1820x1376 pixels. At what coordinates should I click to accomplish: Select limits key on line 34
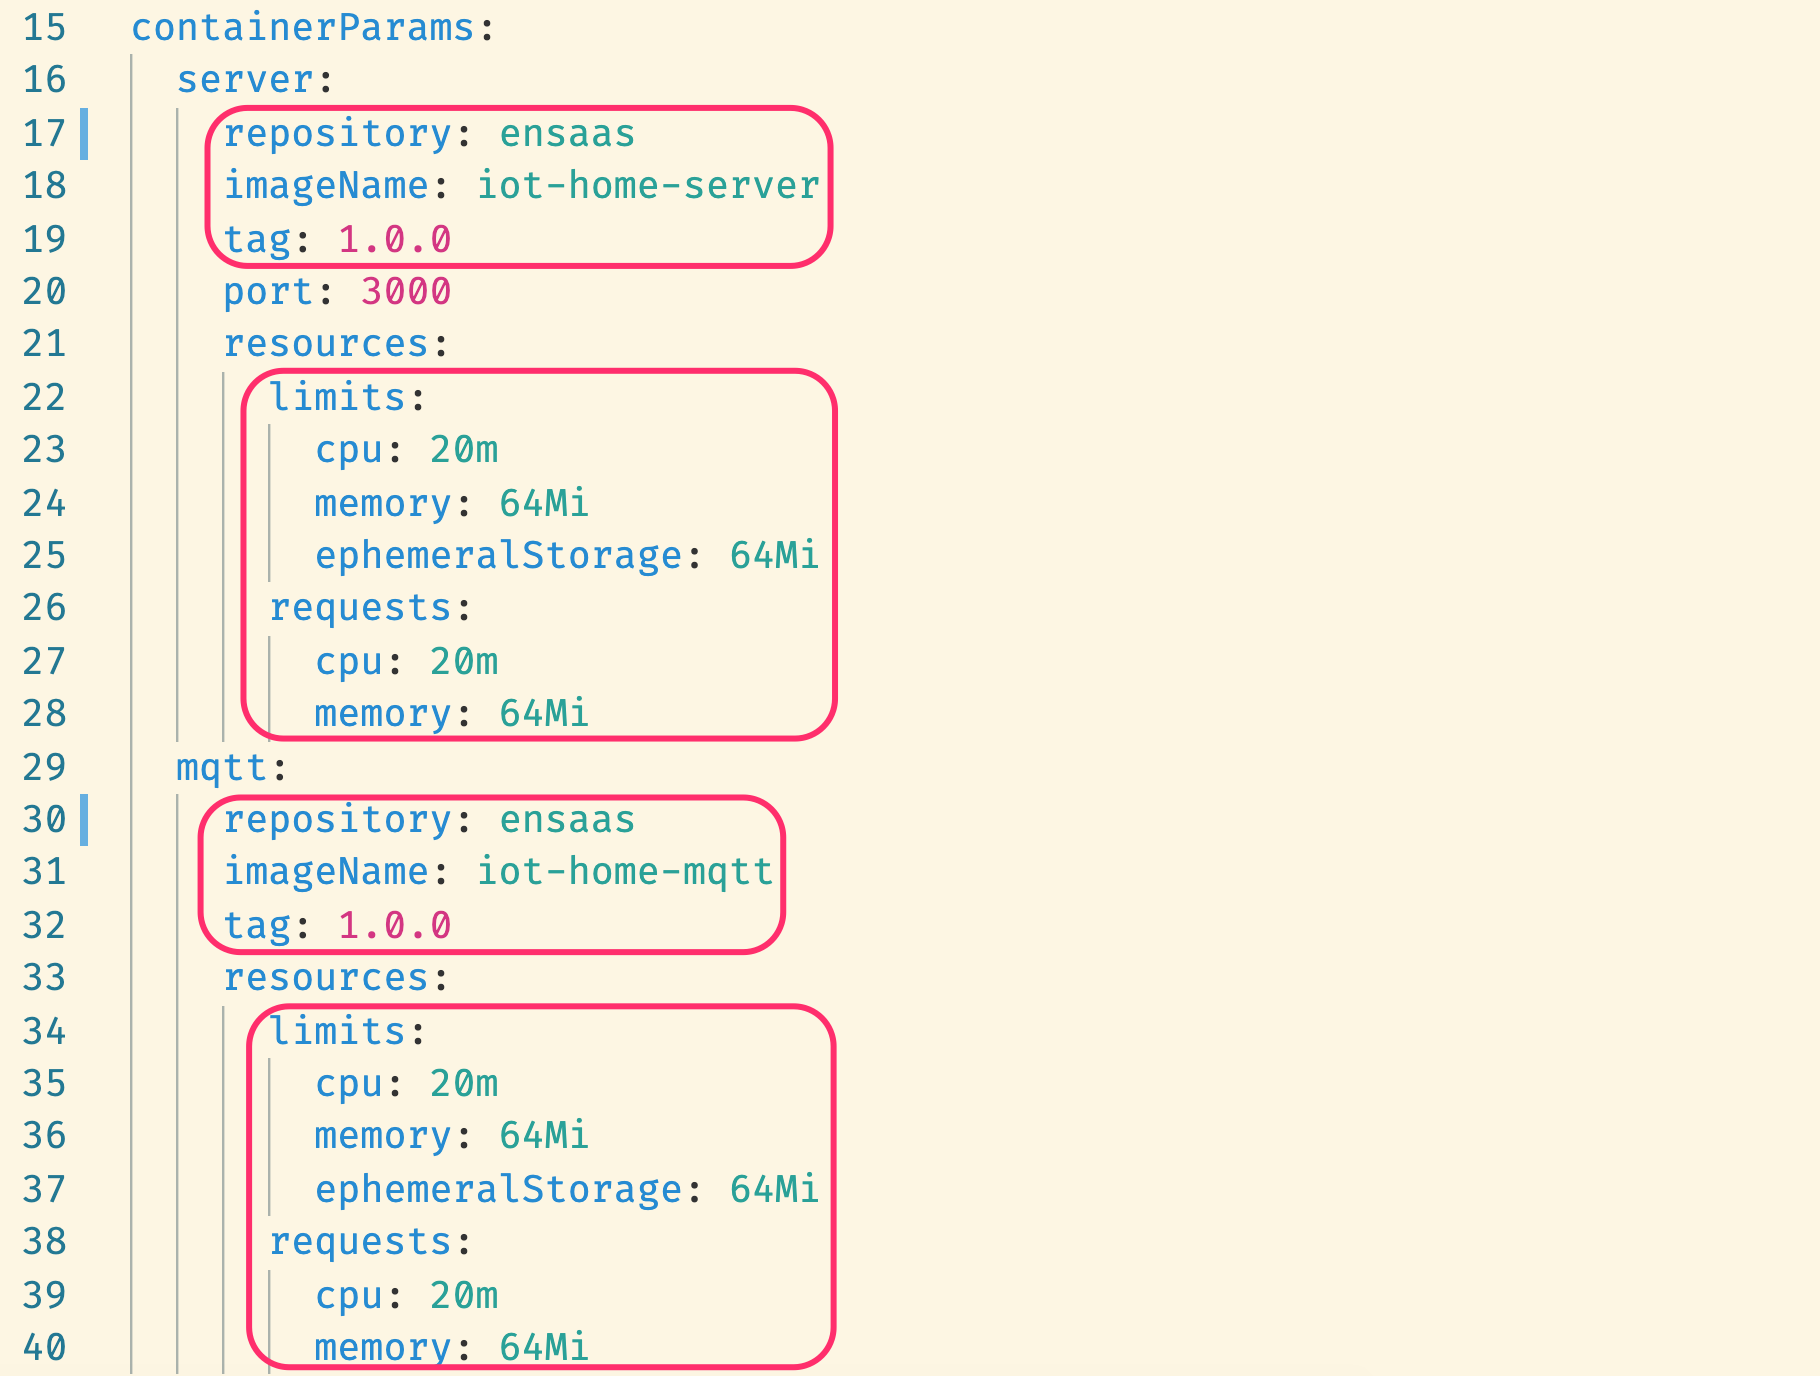[338, 1031]
